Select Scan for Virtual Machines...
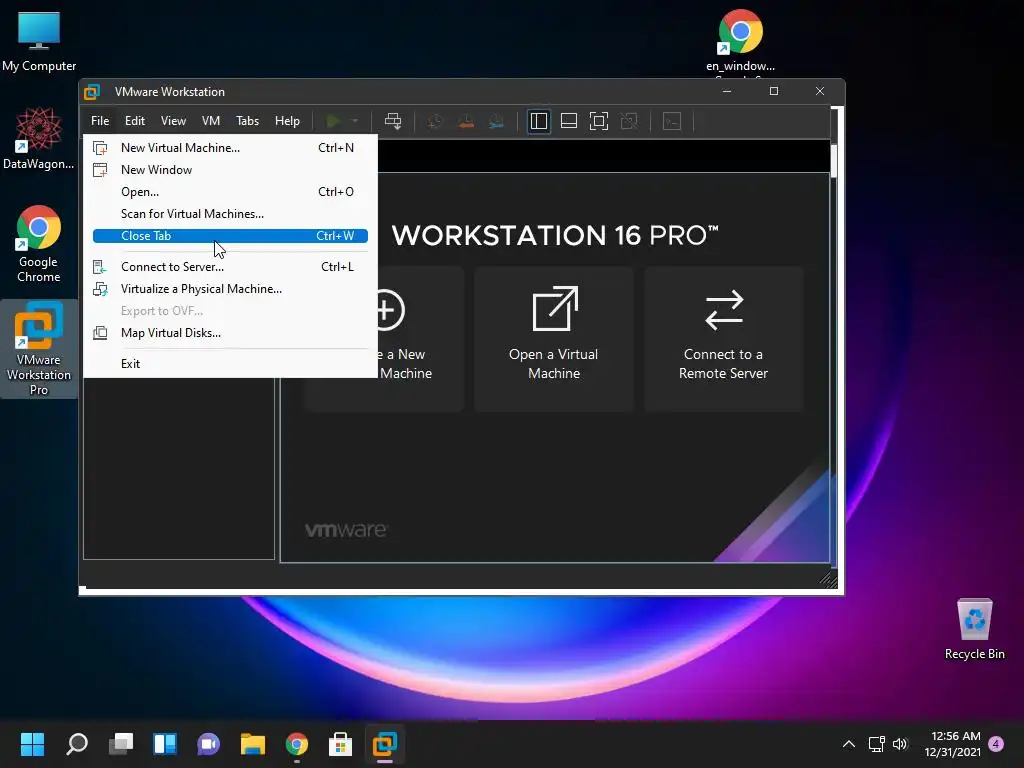The image size is (1024, 768). pos(231,214)
